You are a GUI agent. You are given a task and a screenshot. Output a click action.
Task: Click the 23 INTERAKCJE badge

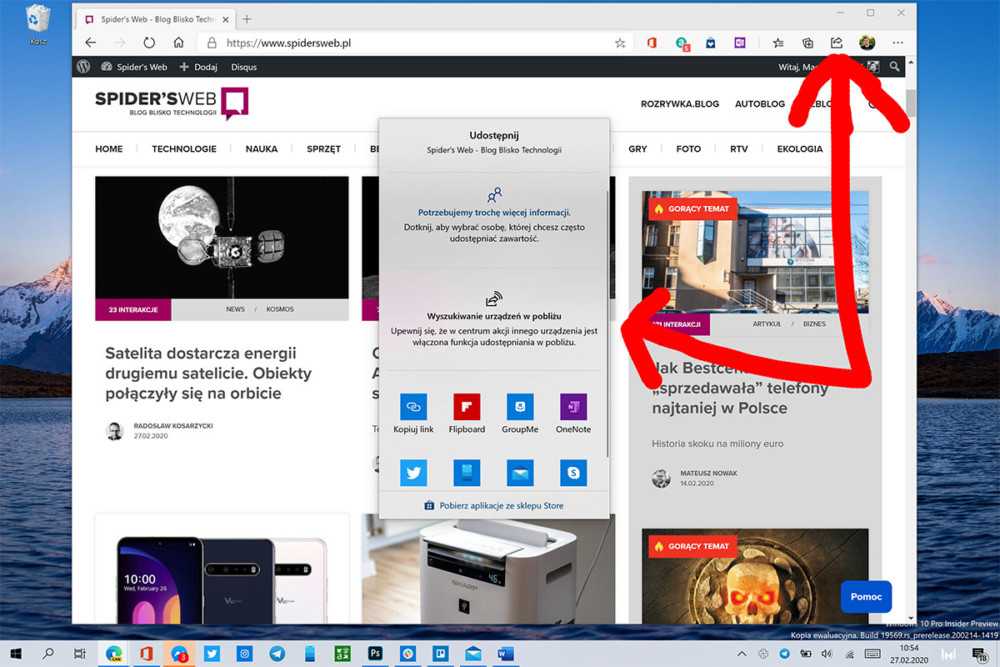(133, 309)
